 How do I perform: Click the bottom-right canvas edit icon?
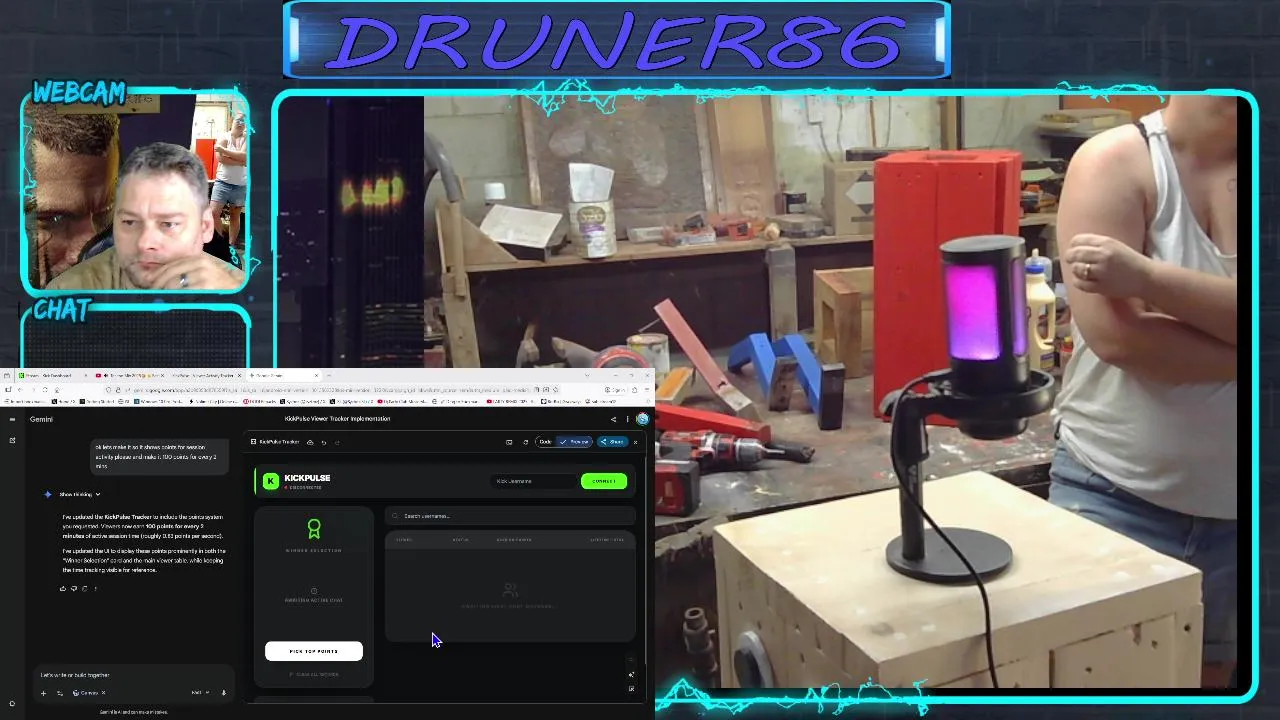[x=631, y=688]
